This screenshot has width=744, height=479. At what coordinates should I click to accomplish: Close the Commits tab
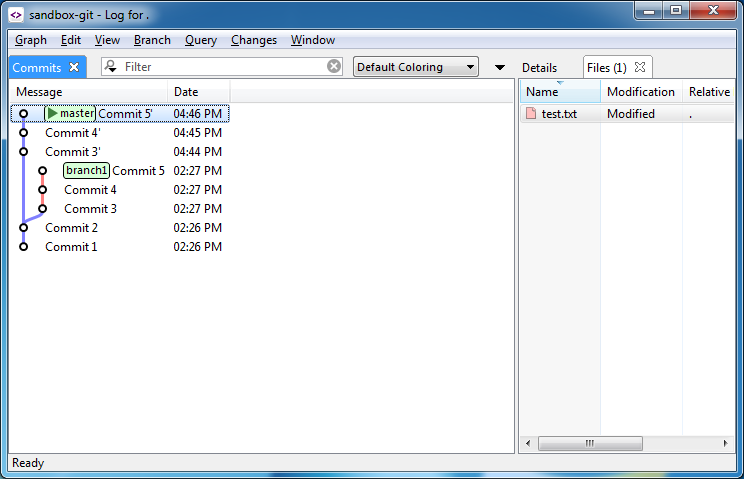74,68
